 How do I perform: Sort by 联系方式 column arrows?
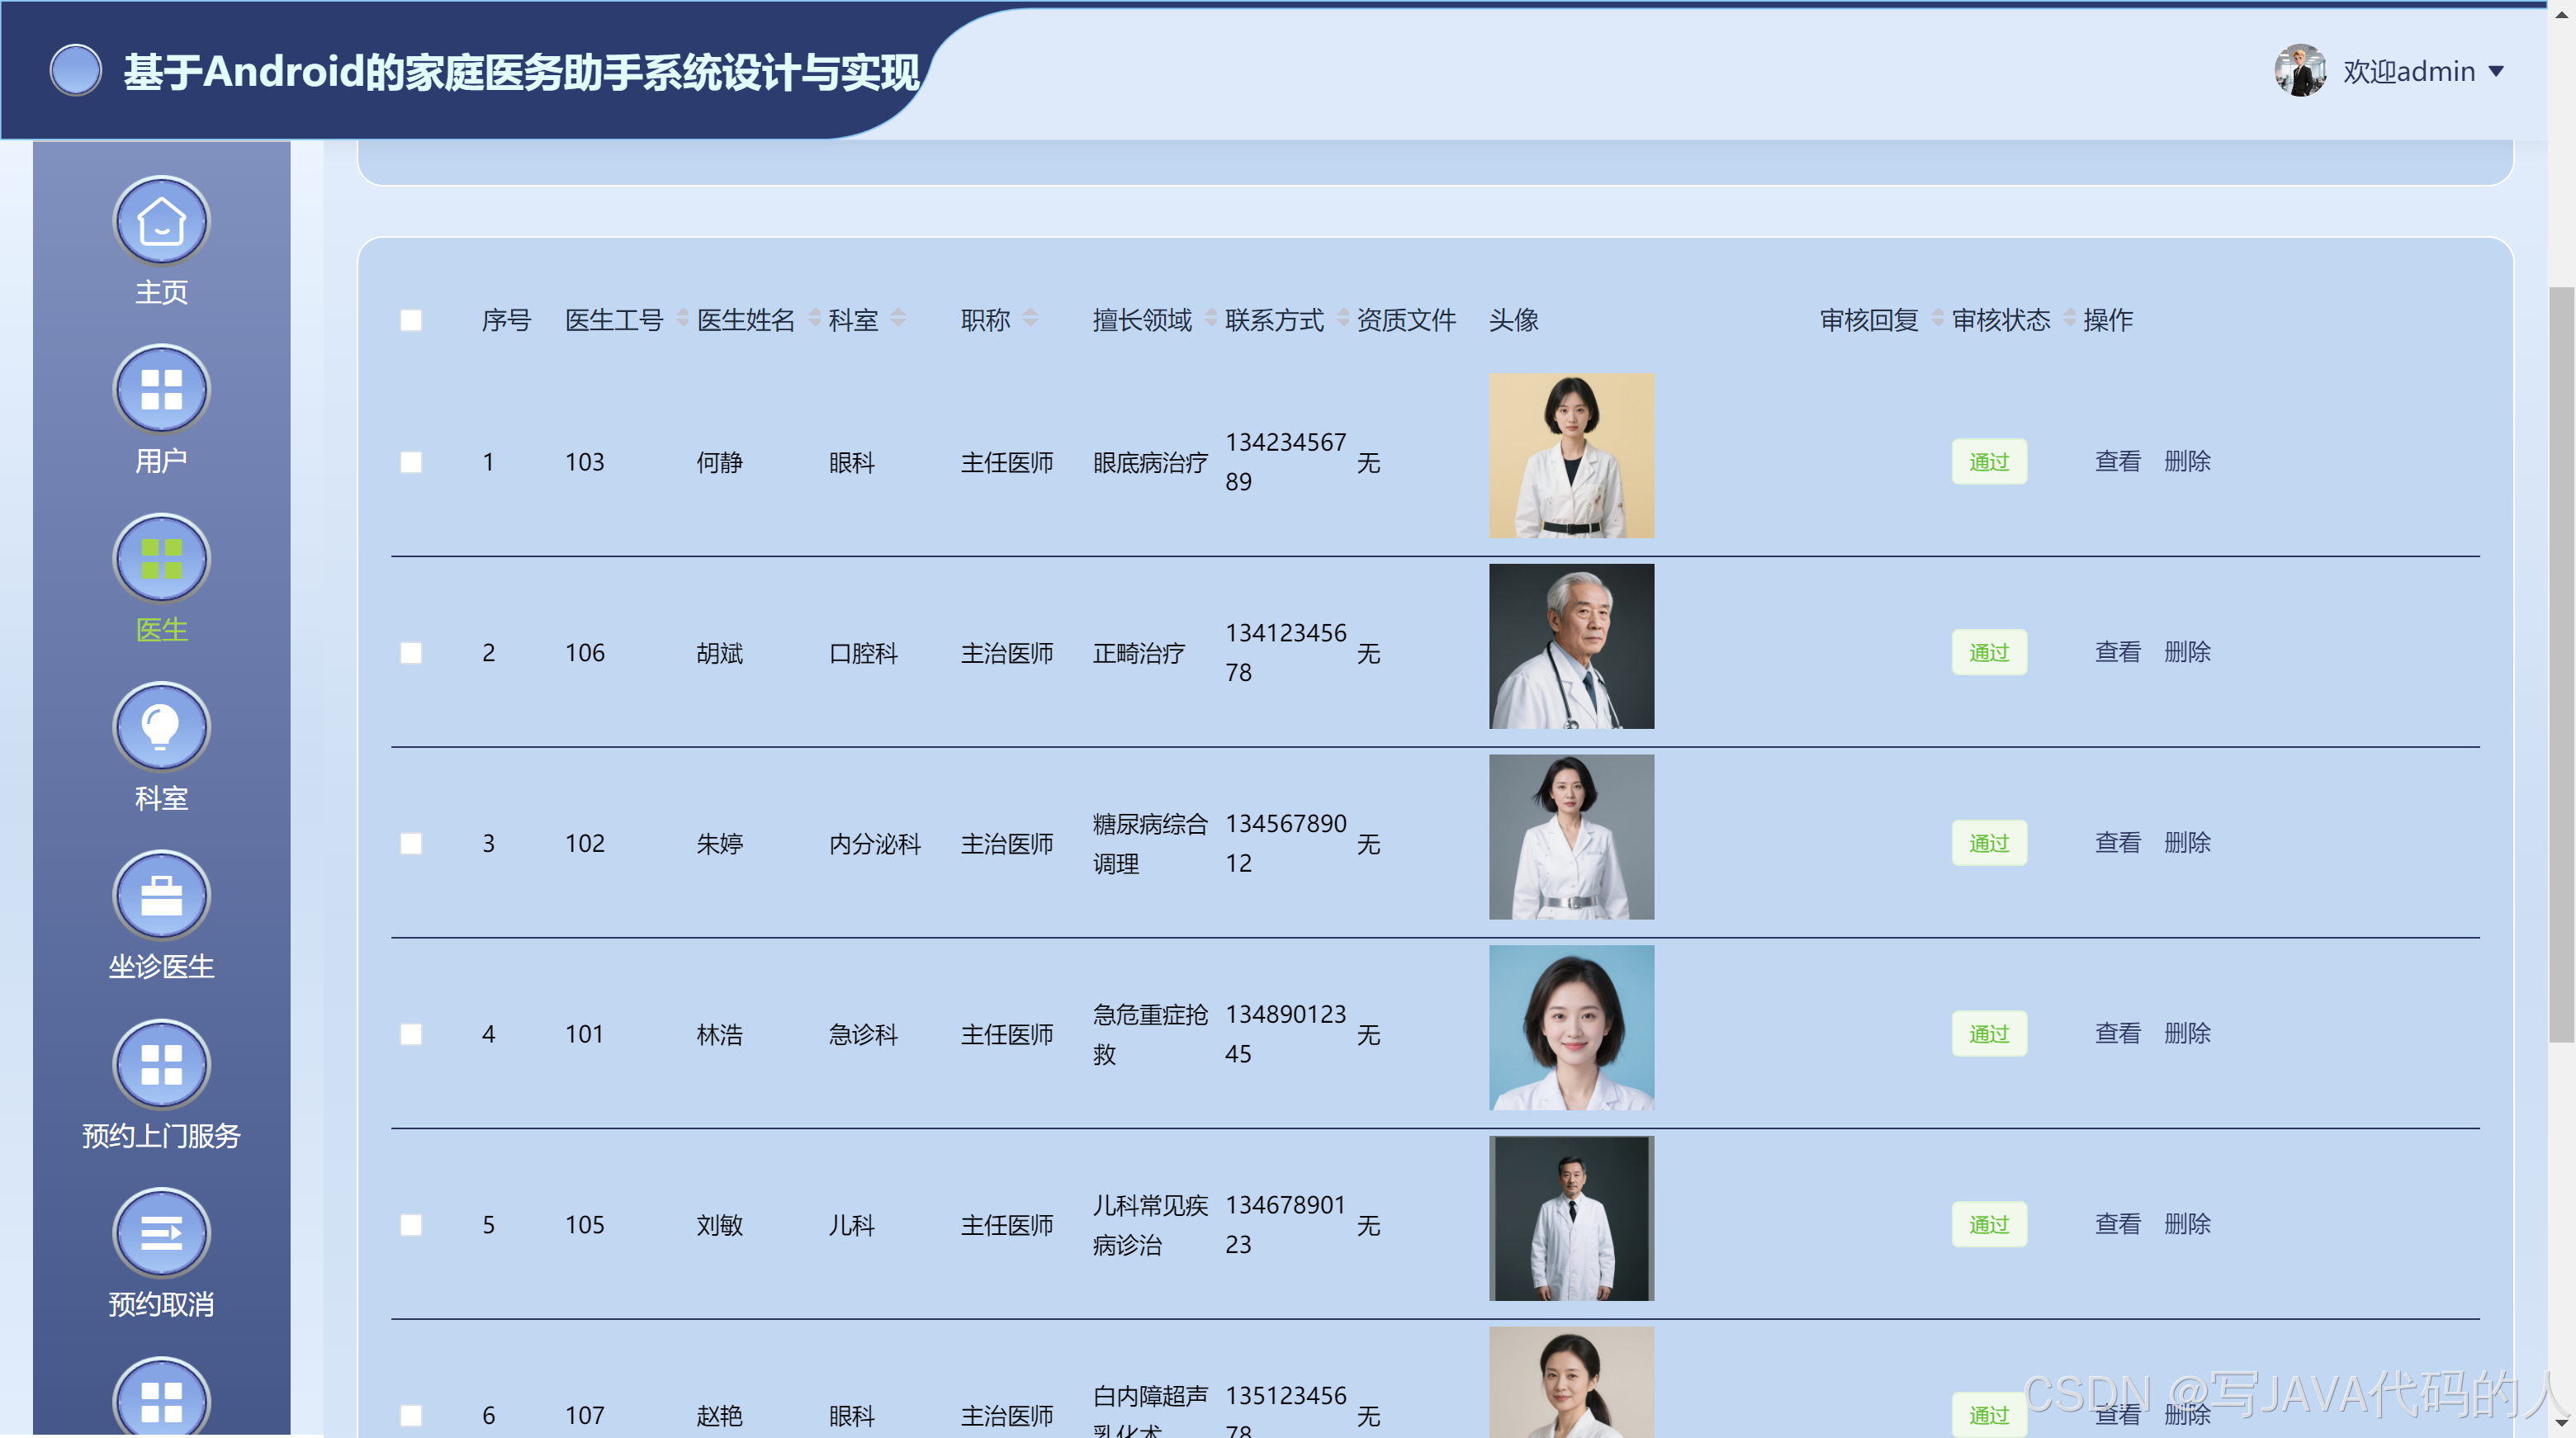(x=1343, y=318)
